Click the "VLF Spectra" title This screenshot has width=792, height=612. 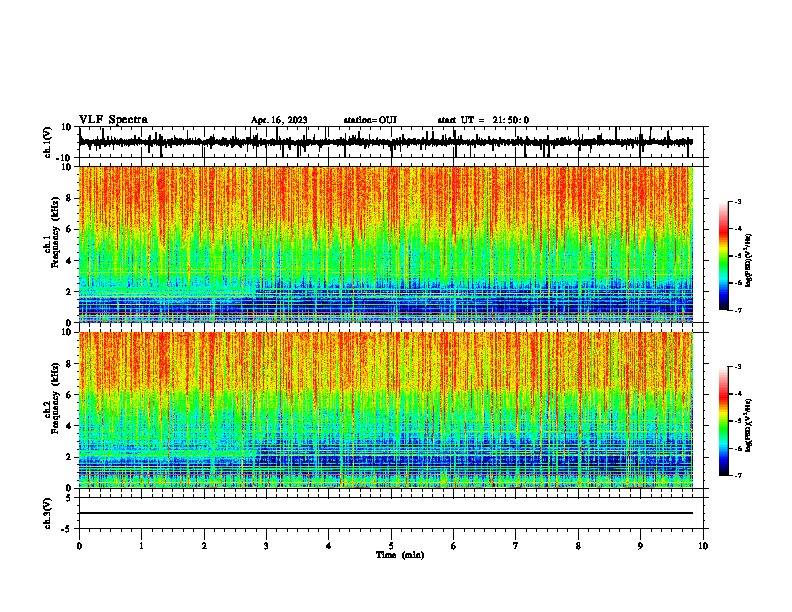click(113, 120)
